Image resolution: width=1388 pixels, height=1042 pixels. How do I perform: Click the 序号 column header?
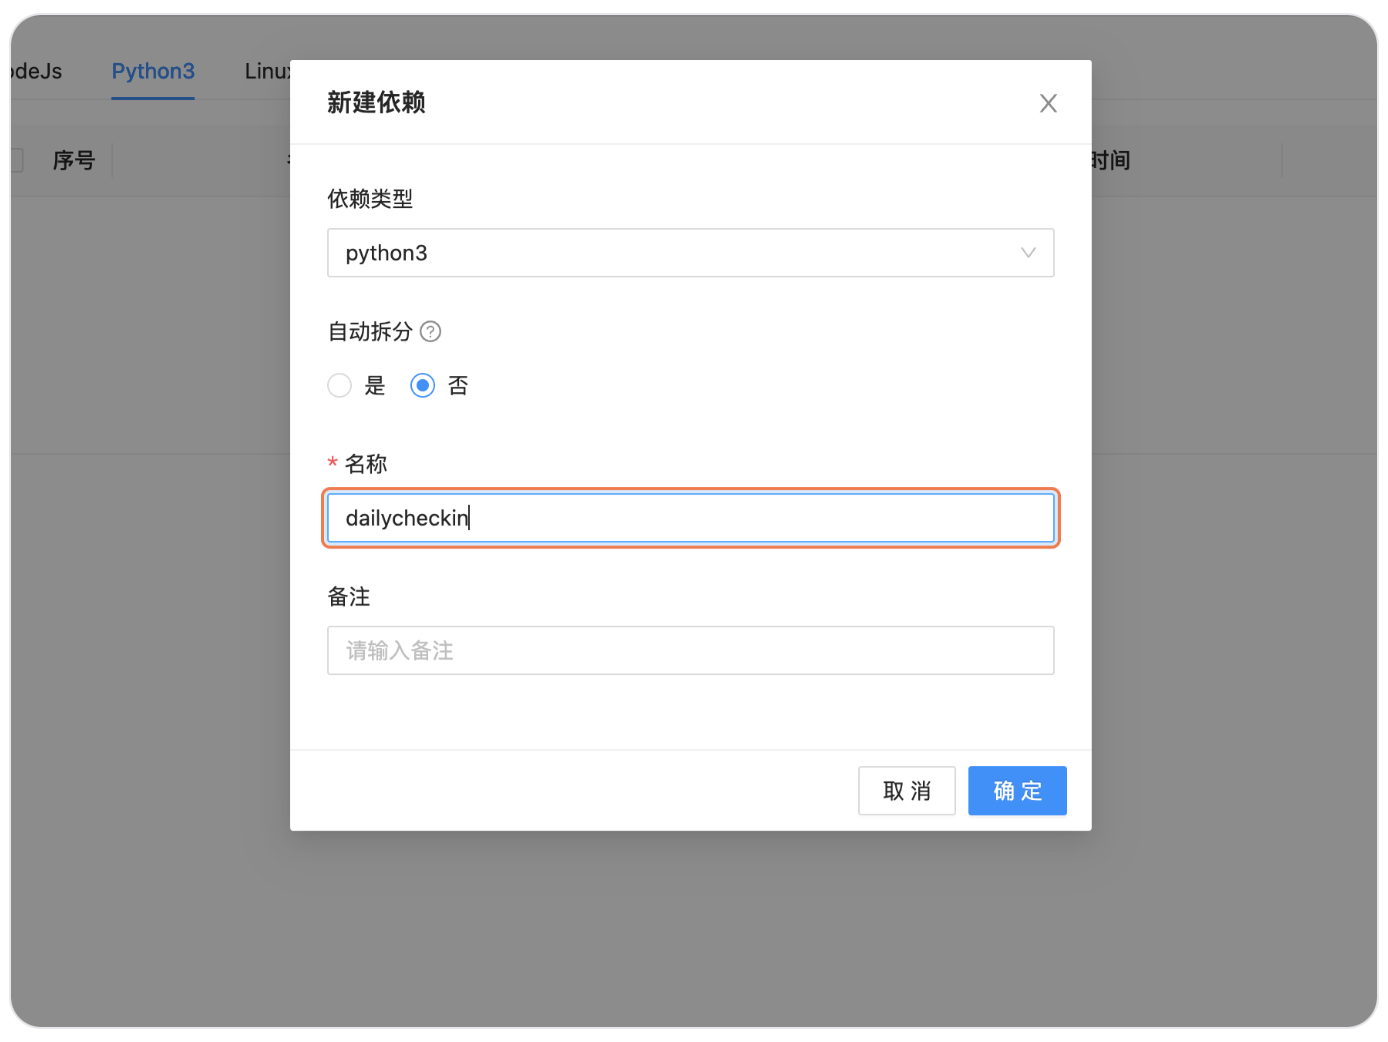coord(74,160)
